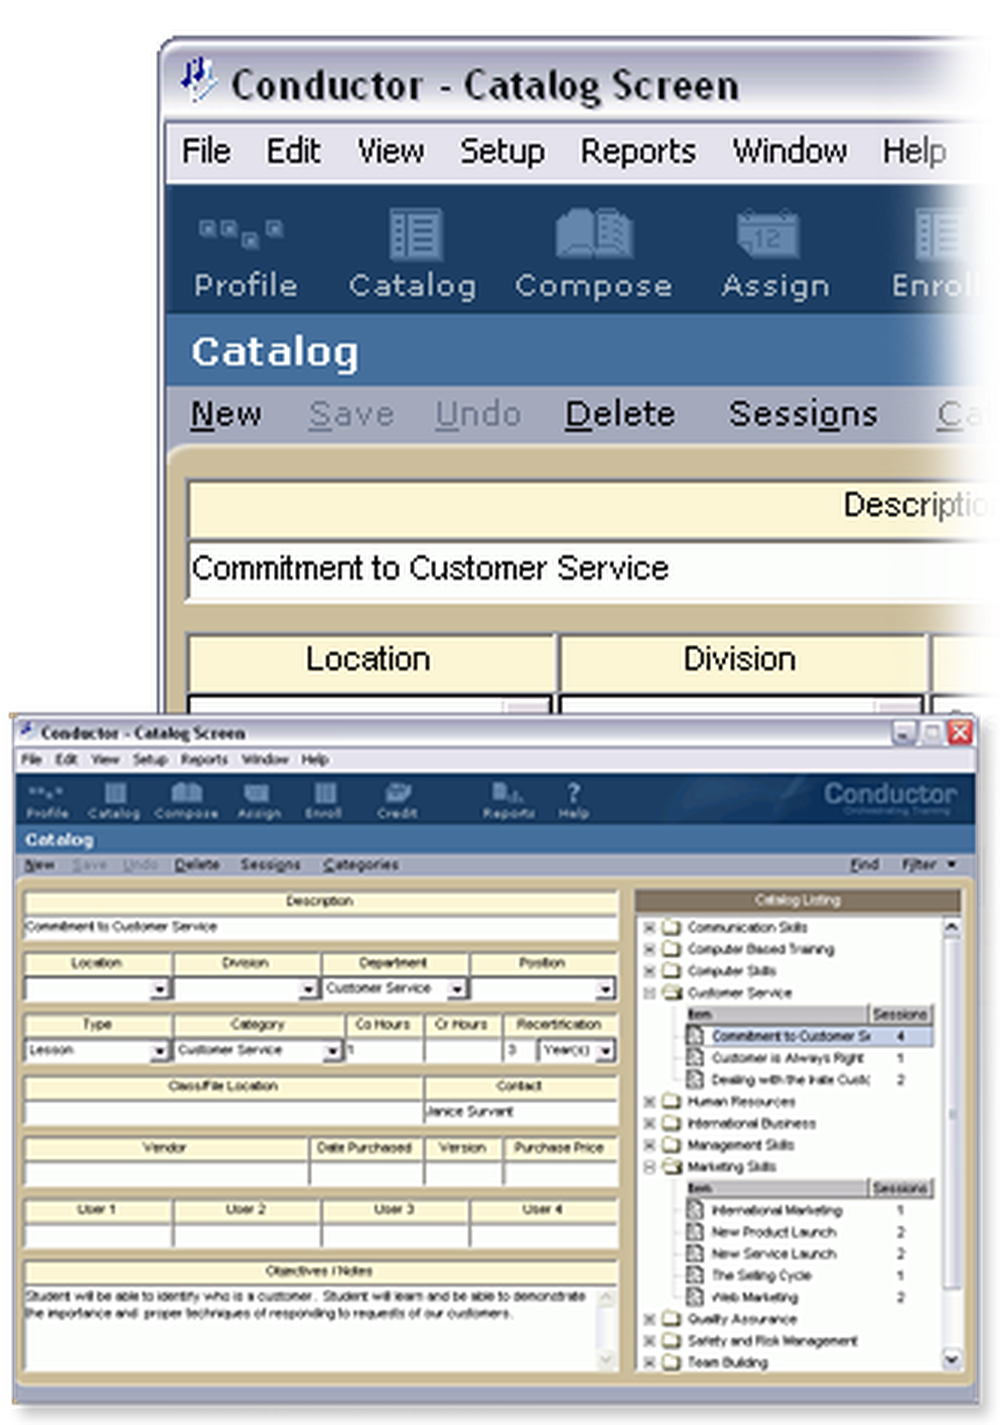Click the Description field in the large window
The width and height of the screenshot is (1000, 1425).
590,569
